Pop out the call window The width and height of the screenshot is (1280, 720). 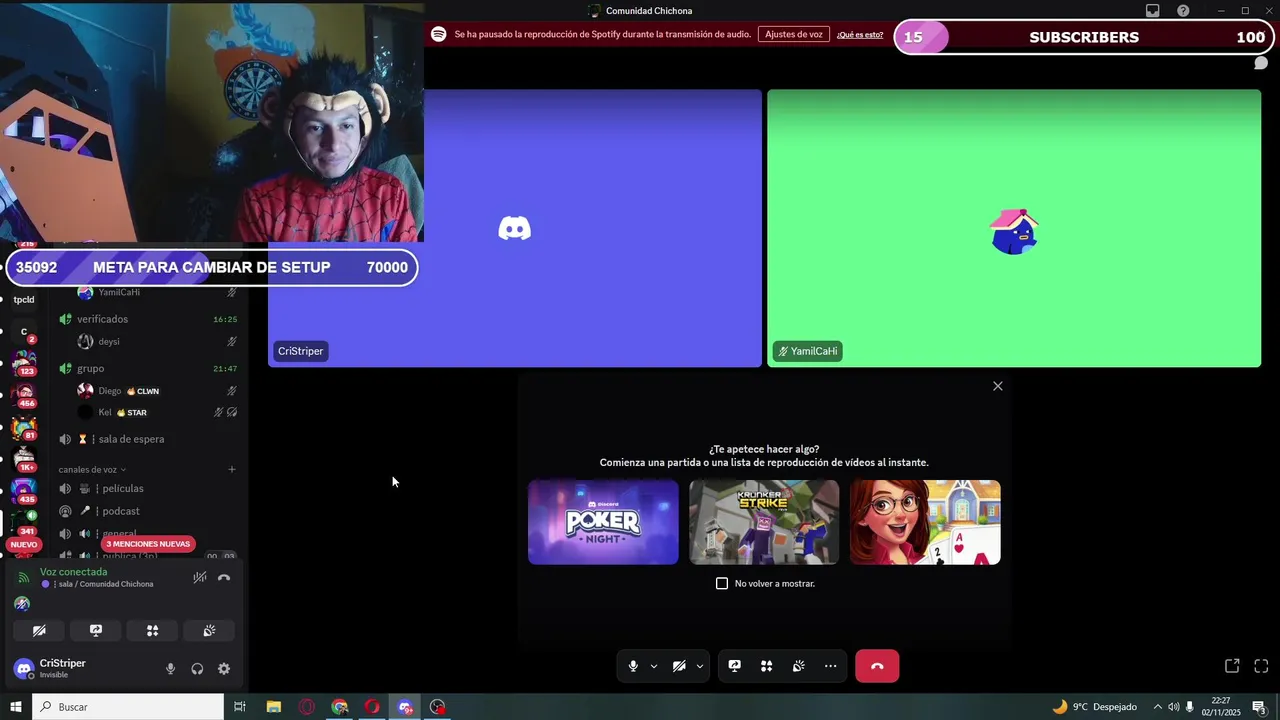click(1232, 666)
